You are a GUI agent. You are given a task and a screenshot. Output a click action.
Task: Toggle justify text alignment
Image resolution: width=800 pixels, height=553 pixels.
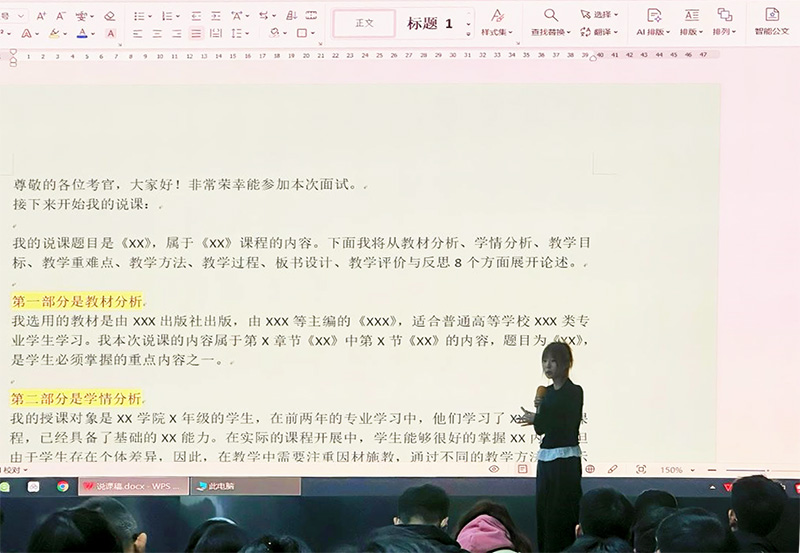[196, 34]
